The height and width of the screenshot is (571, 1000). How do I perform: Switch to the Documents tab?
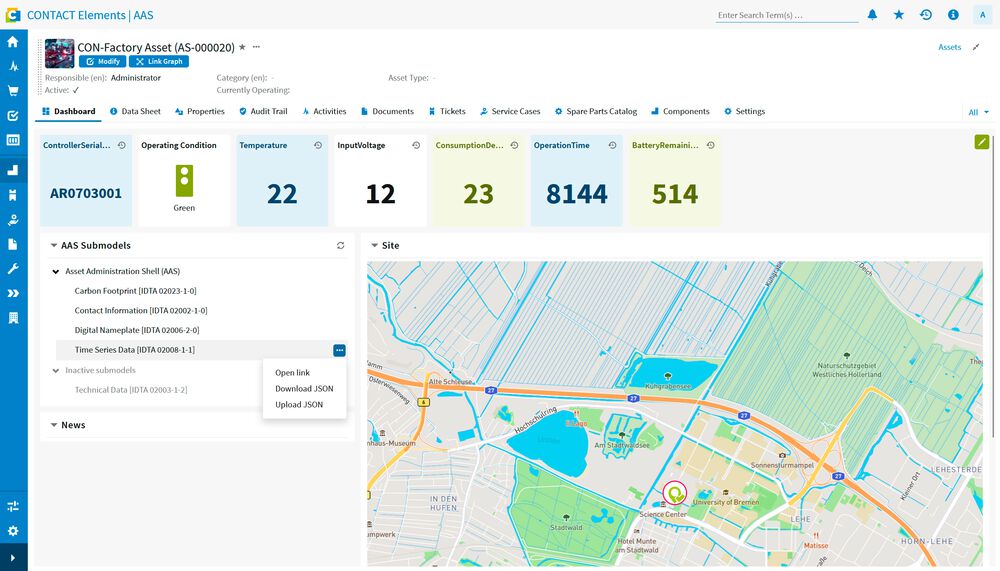click(x=387, y=111)
